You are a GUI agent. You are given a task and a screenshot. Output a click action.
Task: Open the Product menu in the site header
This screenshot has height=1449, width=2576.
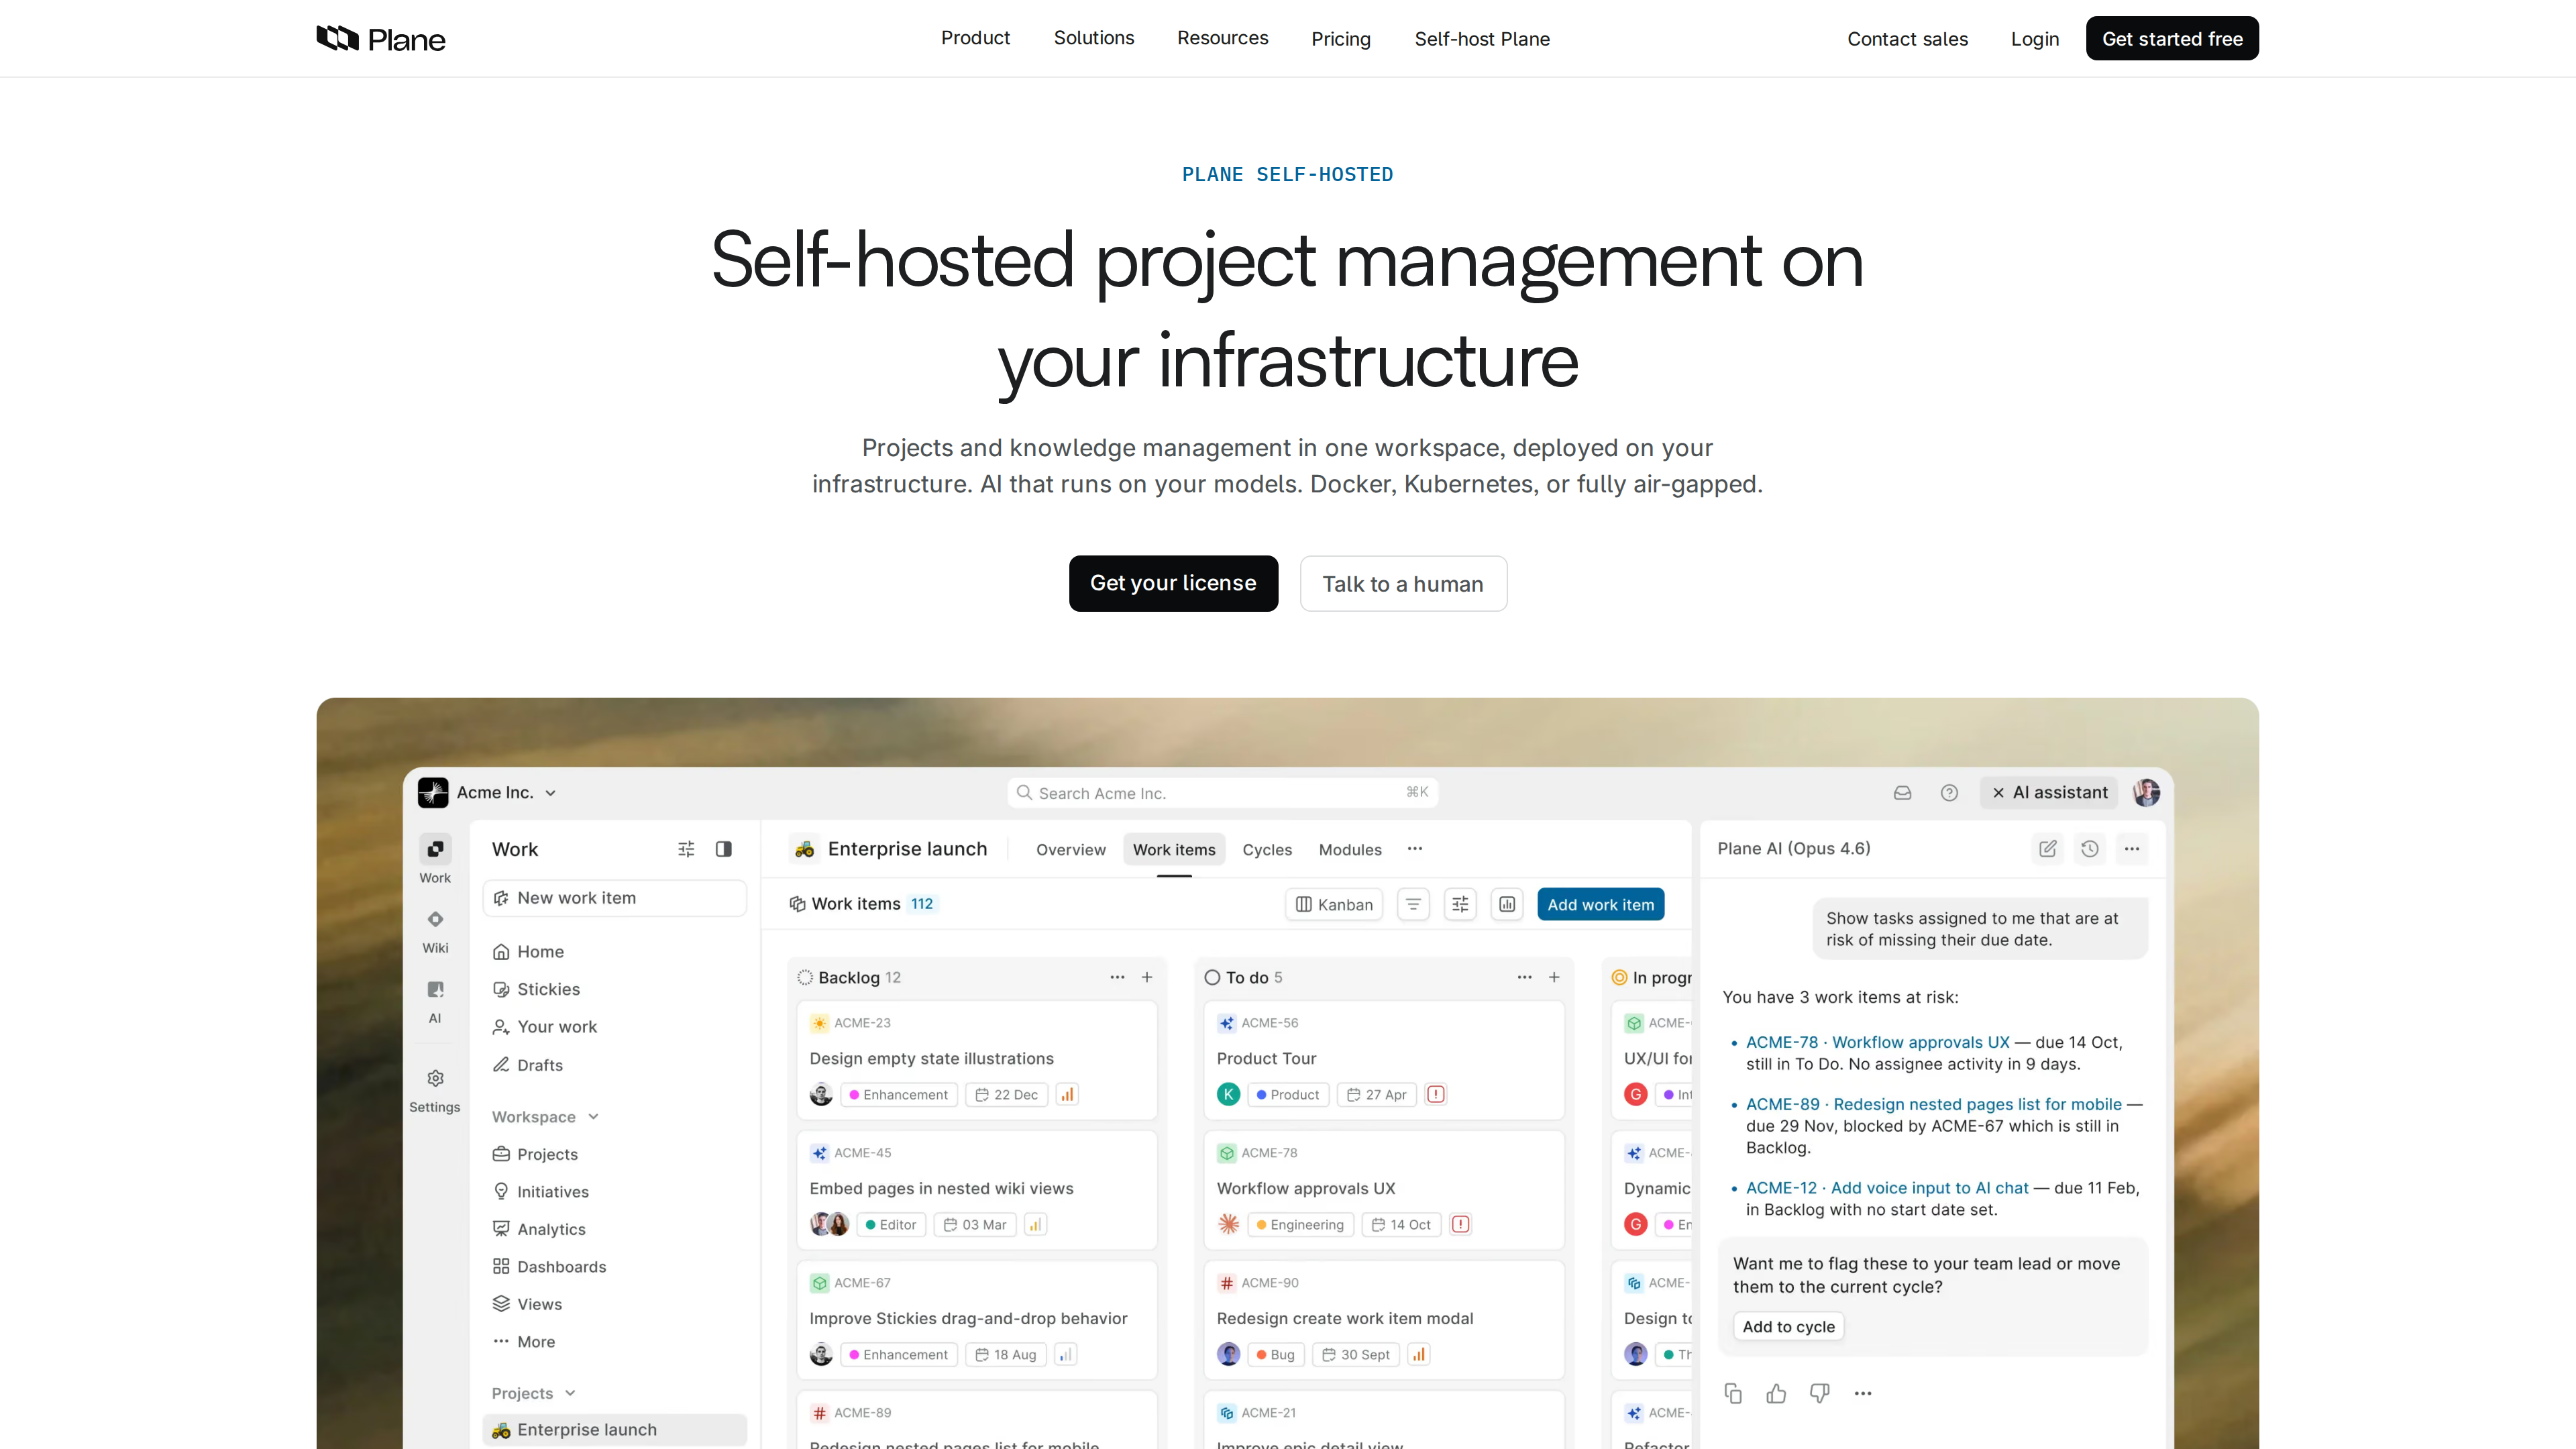pyautogui.click(x=975, y=38)
